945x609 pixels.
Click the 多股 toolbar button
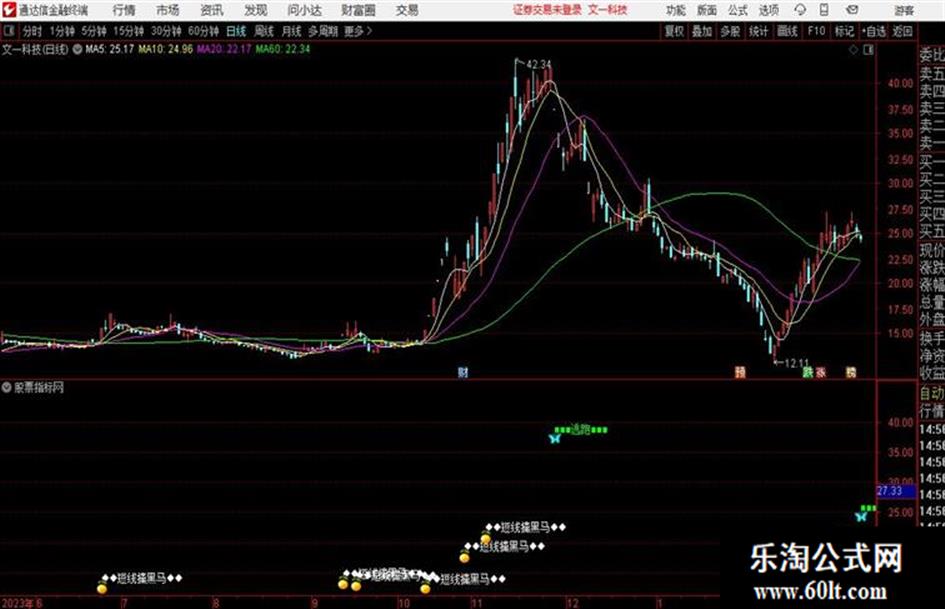coord(730,31)
